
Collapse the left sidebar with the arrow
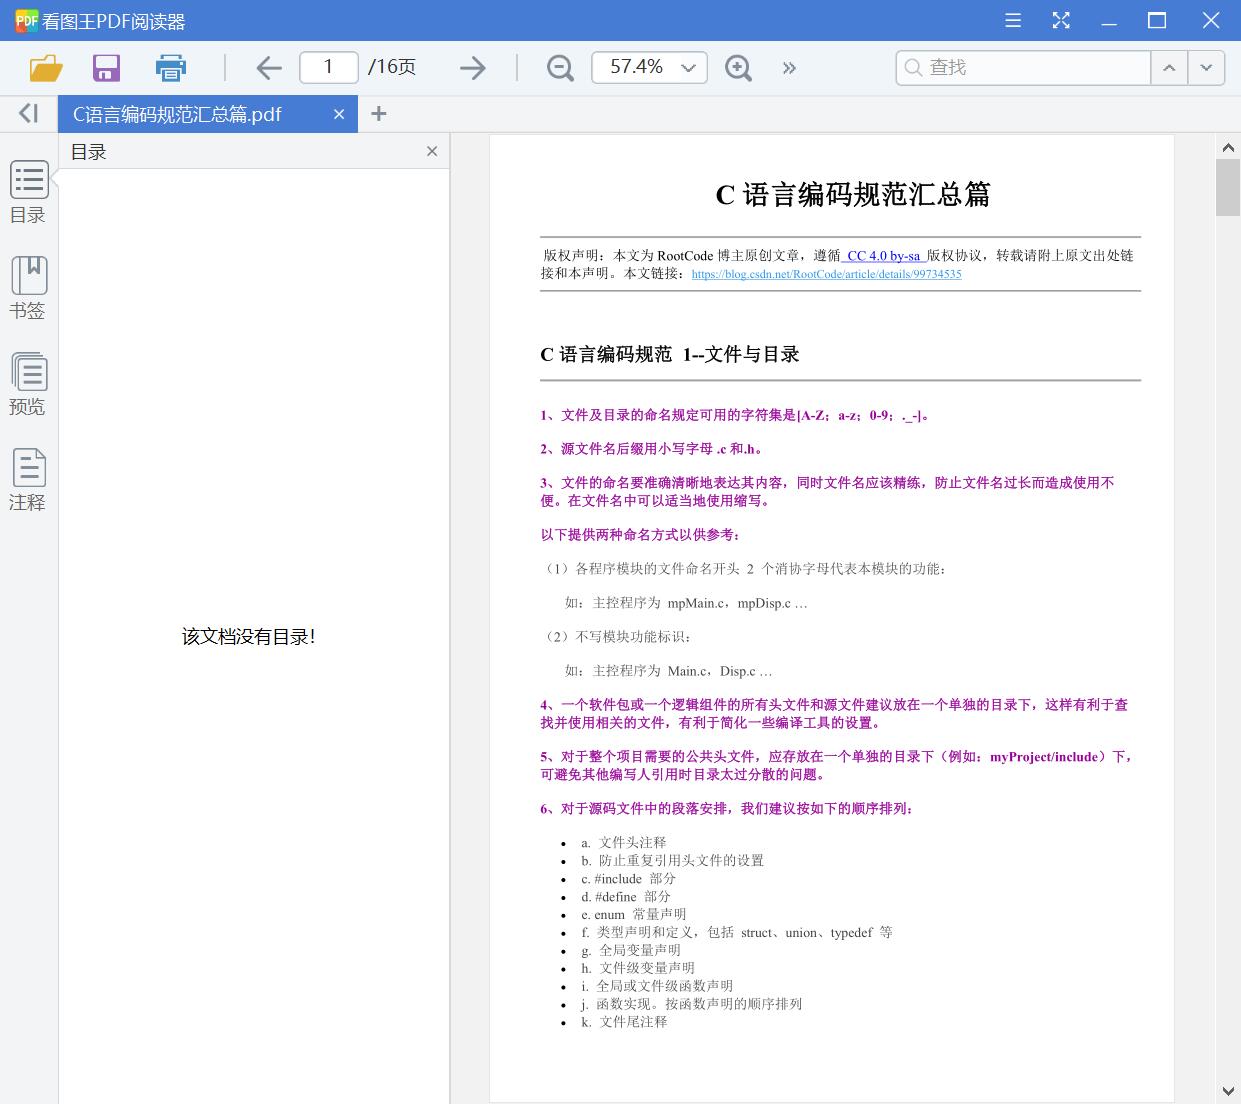27,113
